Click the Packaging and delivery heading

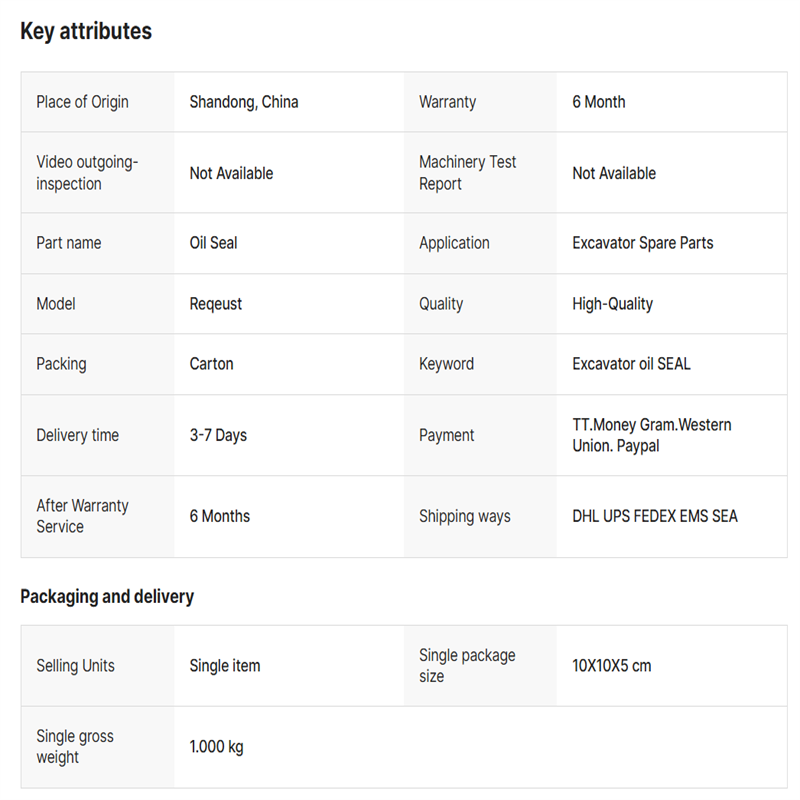(107, 597)
